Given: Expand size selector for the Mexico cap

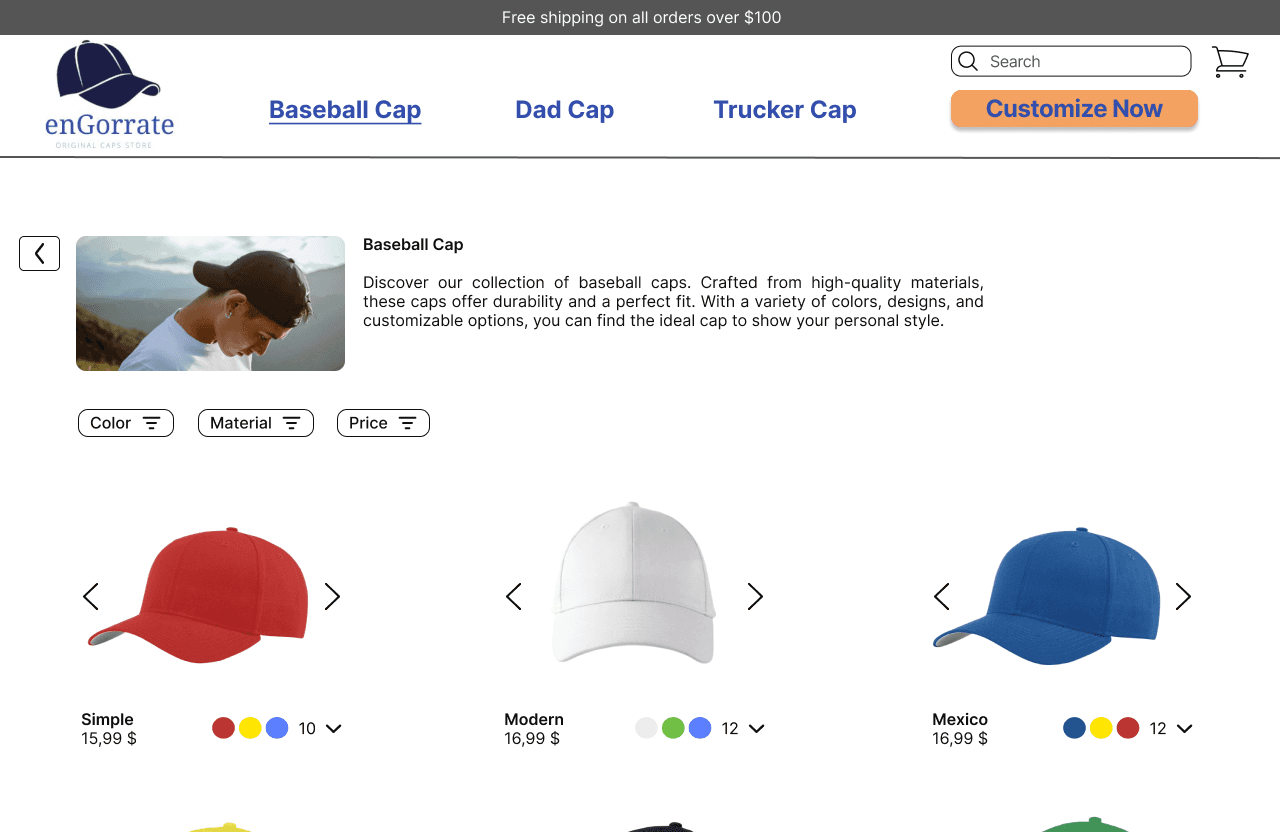Looking at the screenshot, I should point(1185,729).
